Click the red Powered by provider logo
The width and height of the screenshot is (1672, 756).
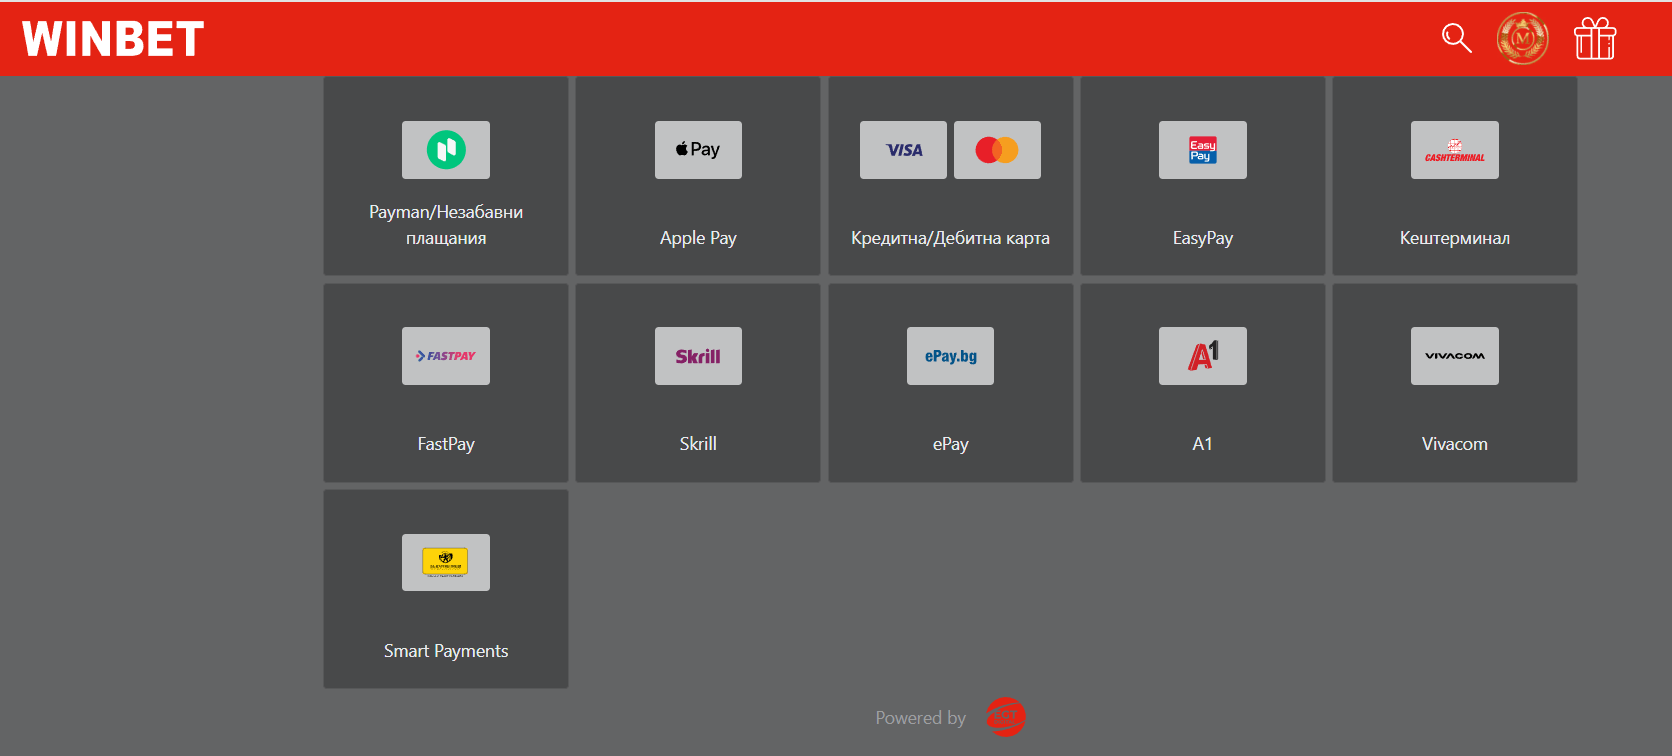click(x=1006, y=717)
